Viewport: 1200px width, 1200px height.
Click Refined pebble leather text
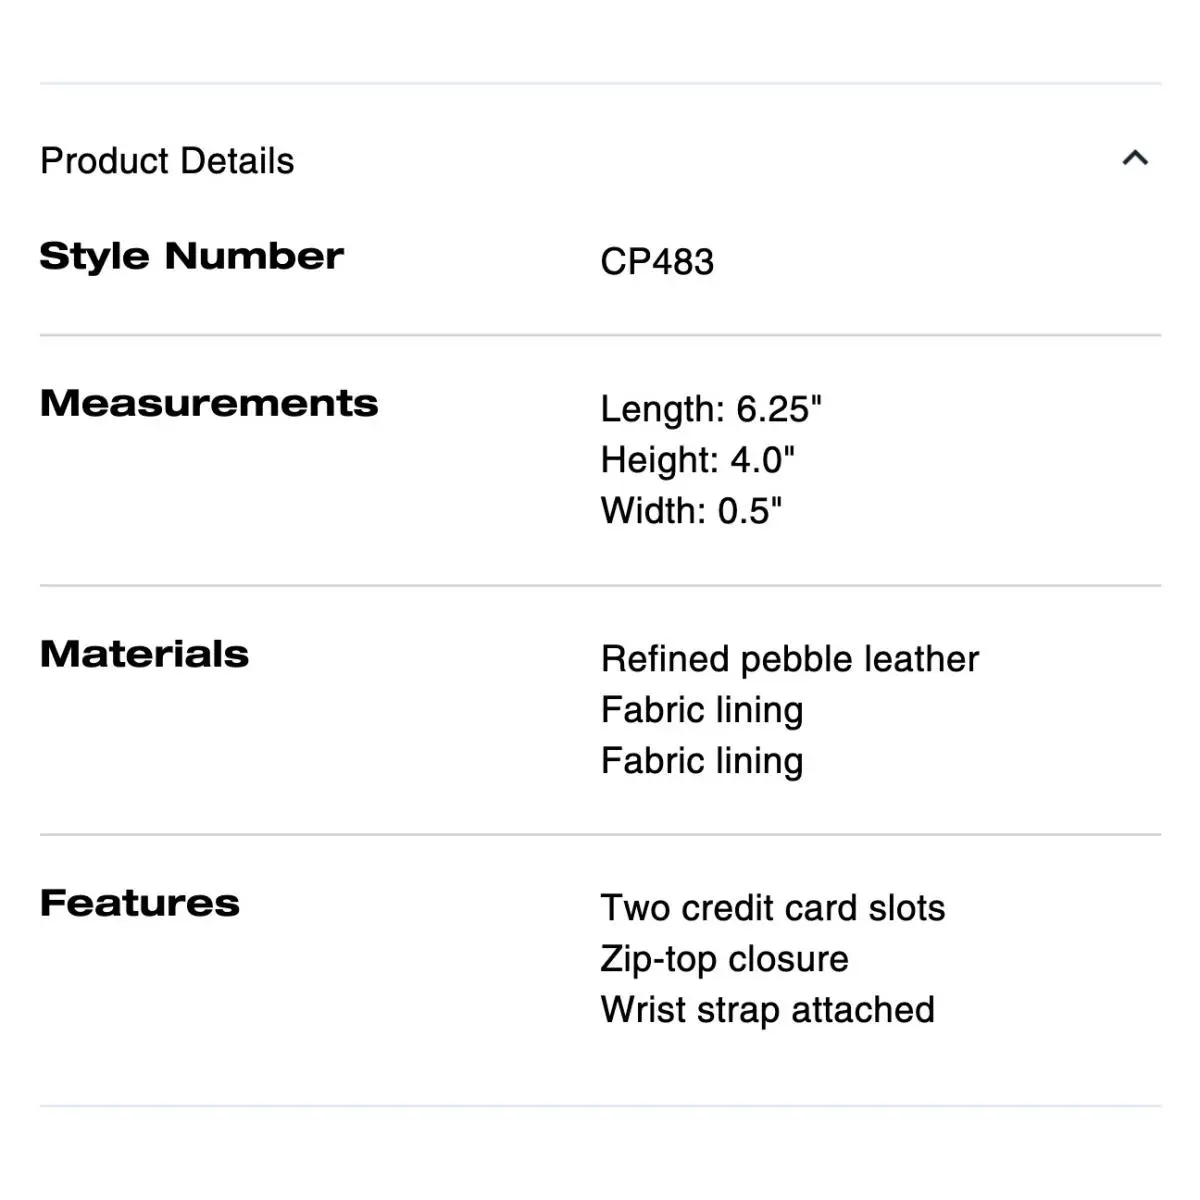(x=790, y=660)
